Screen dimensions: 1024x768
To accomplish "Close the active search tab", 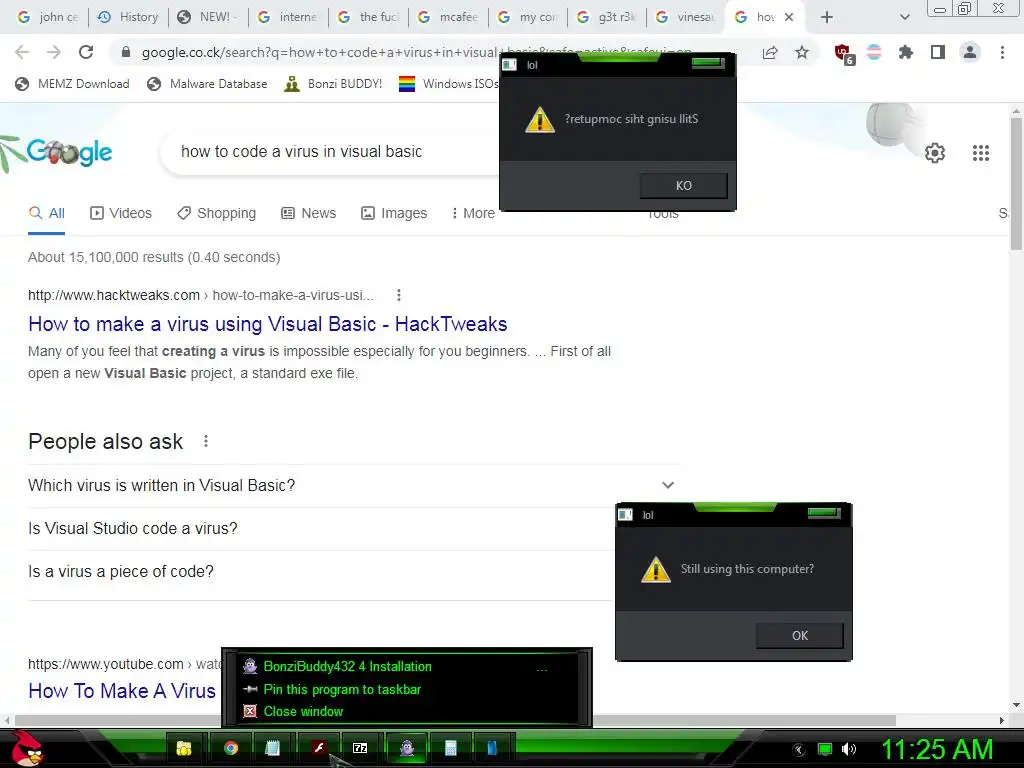I will [x=789, y=17].
